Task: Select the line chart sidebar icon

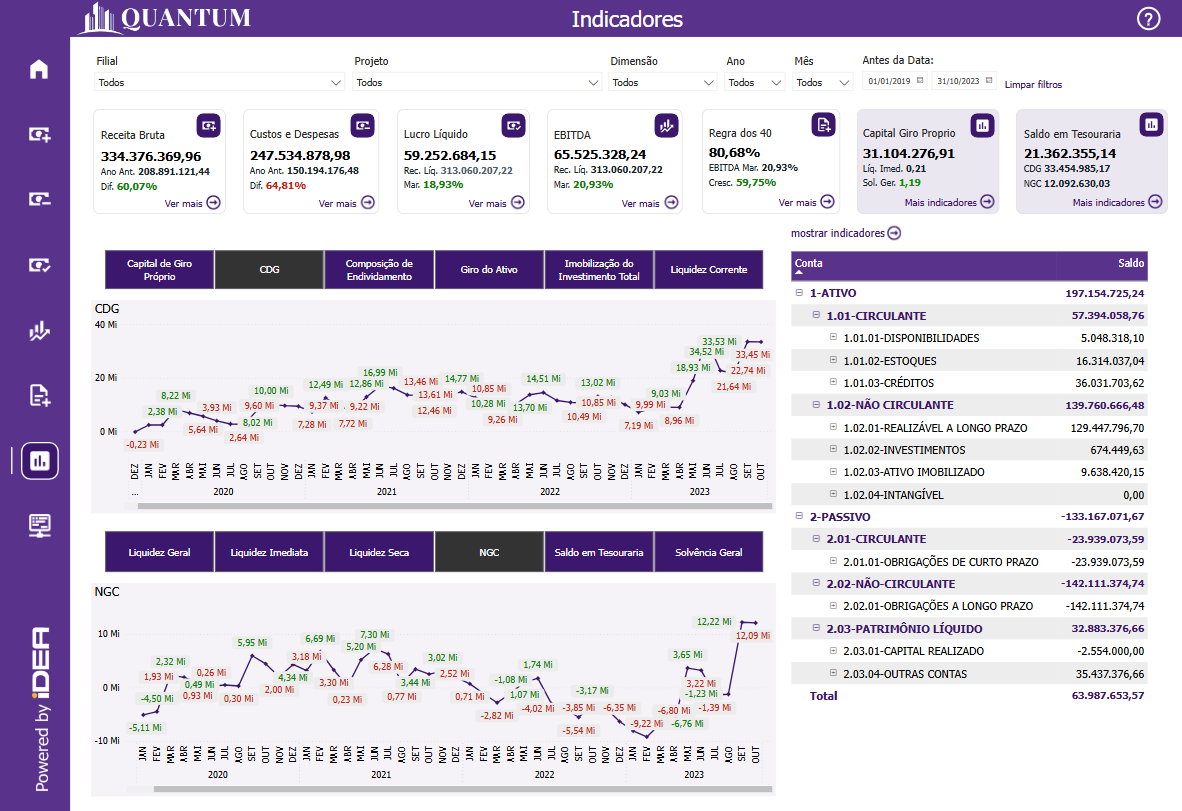Action: coord(39,331)
